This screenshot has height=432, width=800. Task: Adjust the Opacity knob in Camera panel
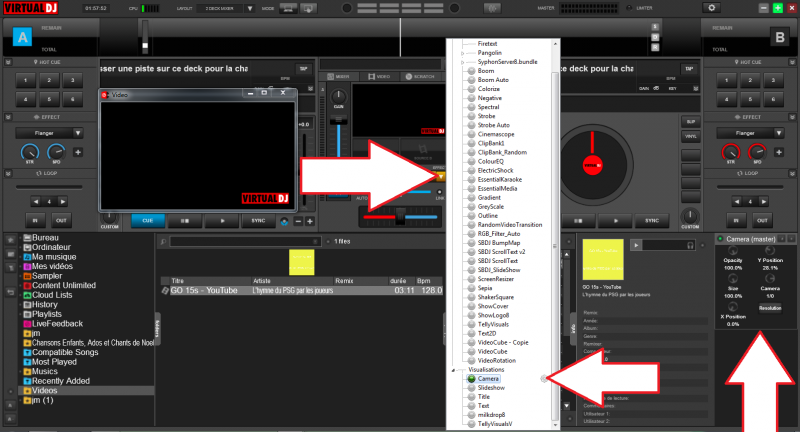733,250
